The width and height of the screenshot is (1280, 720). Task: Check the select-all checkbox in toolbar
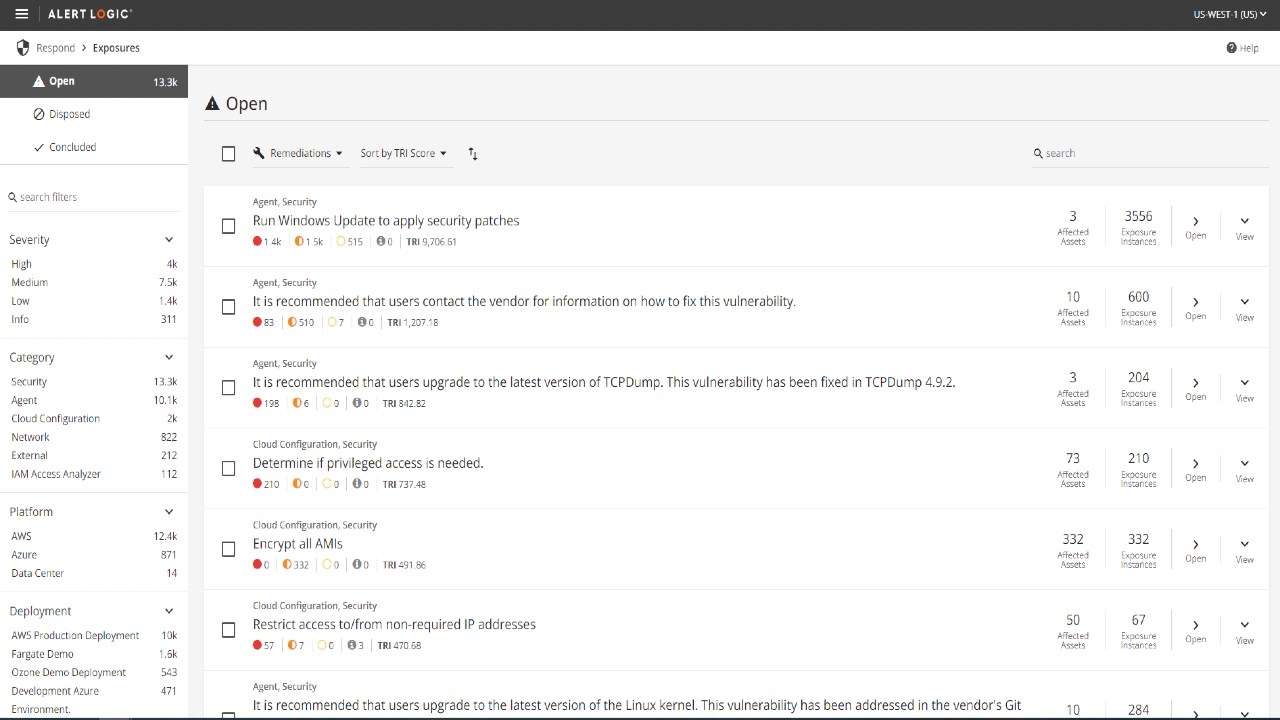coord(229,154)
